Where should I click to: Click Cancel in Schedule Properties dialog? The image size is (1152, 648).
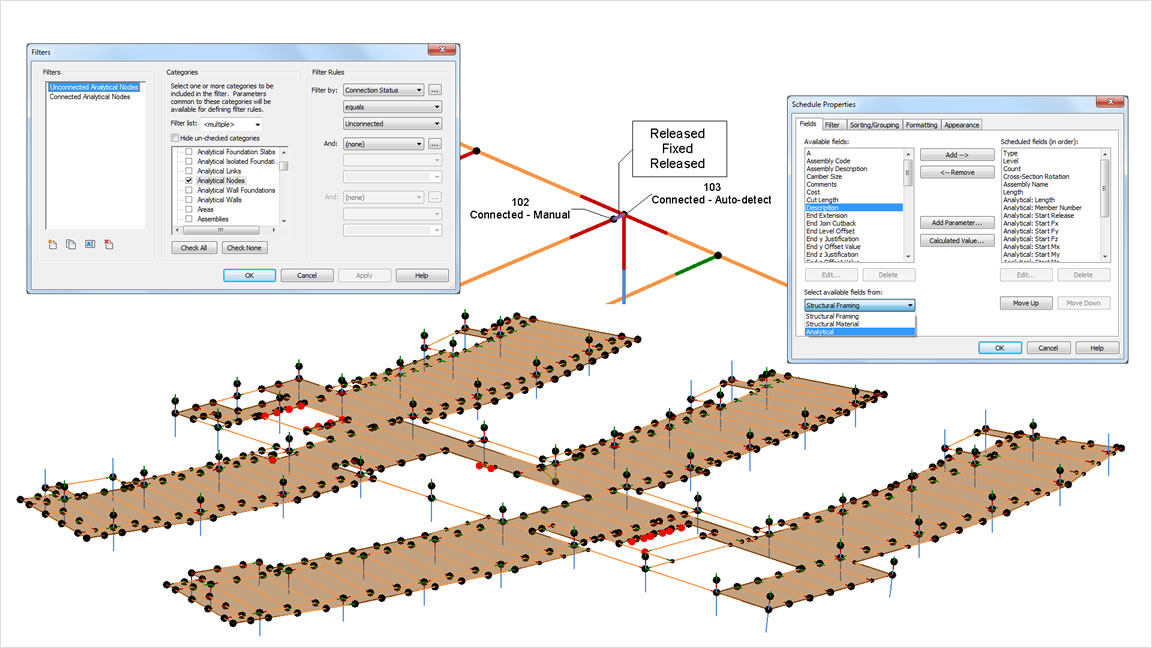(1048, 348)
